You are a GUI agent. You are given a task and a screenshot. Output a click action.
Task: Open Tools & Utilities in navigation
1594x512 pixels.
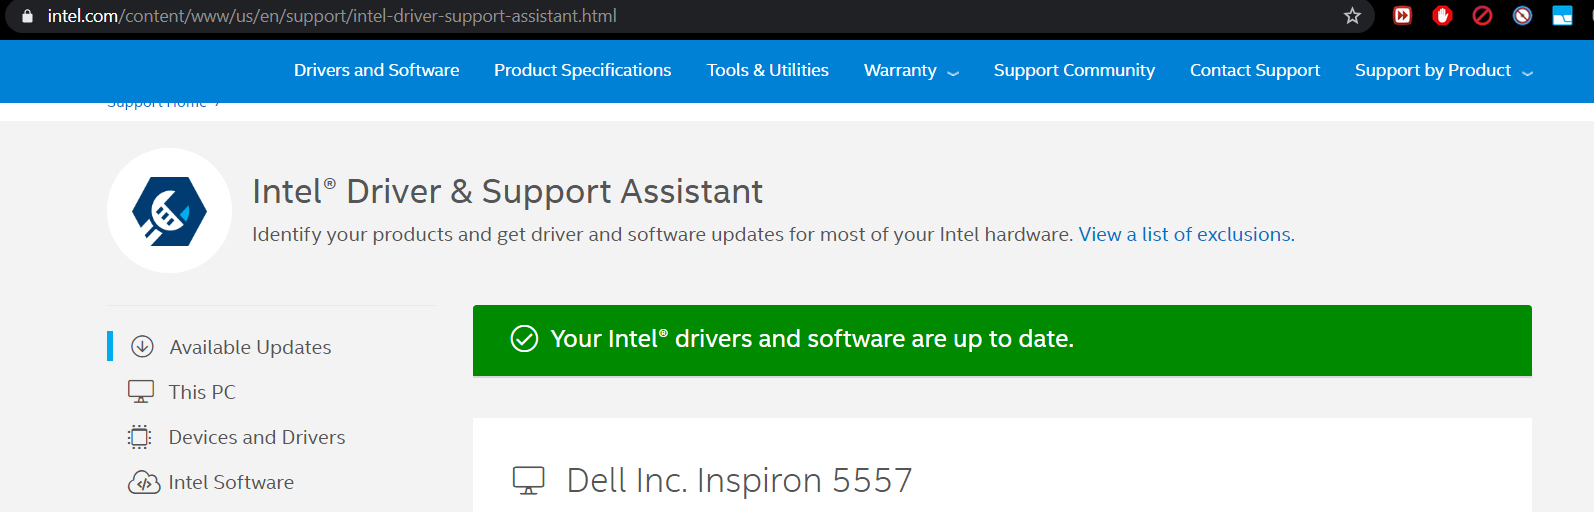pos(767,71)
